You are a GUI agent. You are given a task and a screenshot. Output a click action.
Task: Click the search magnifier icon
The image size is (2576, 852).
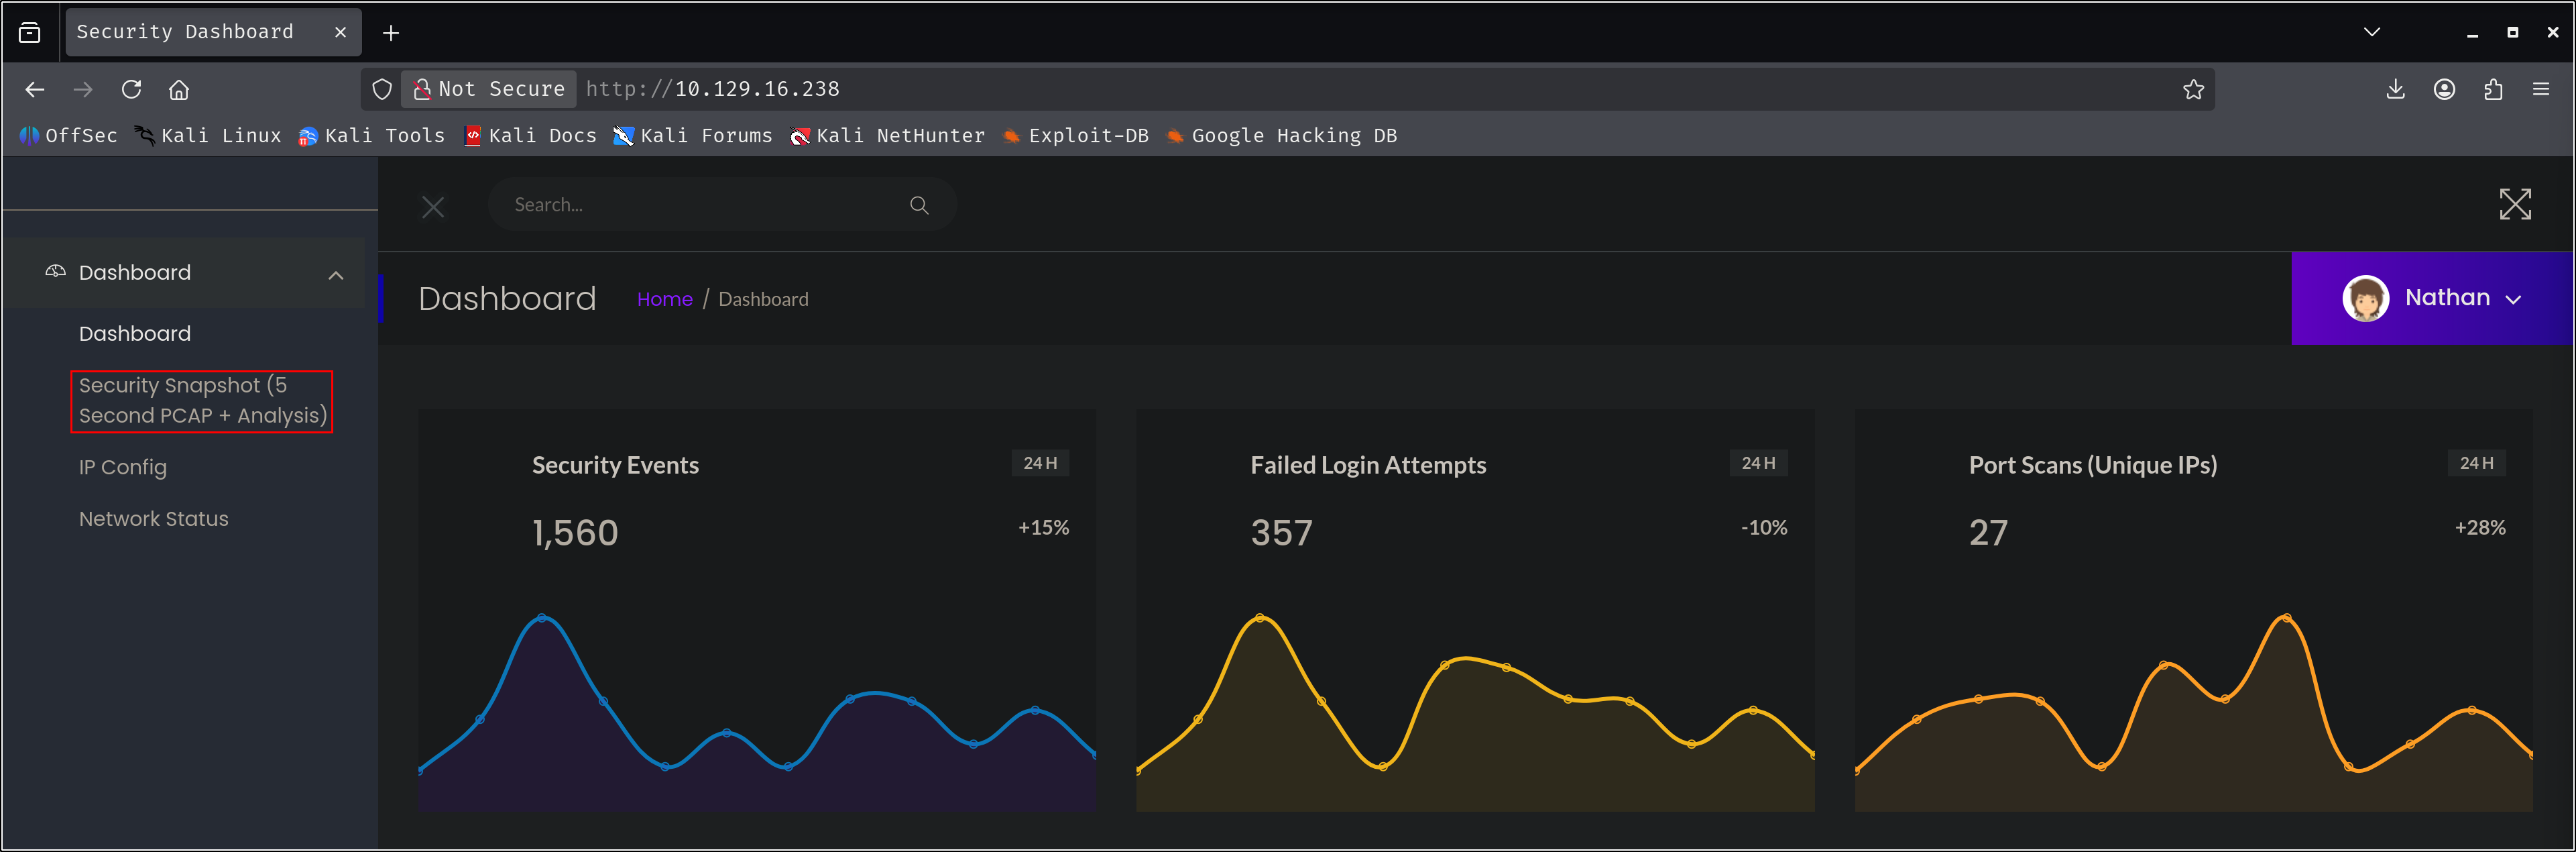click(918, 205)
